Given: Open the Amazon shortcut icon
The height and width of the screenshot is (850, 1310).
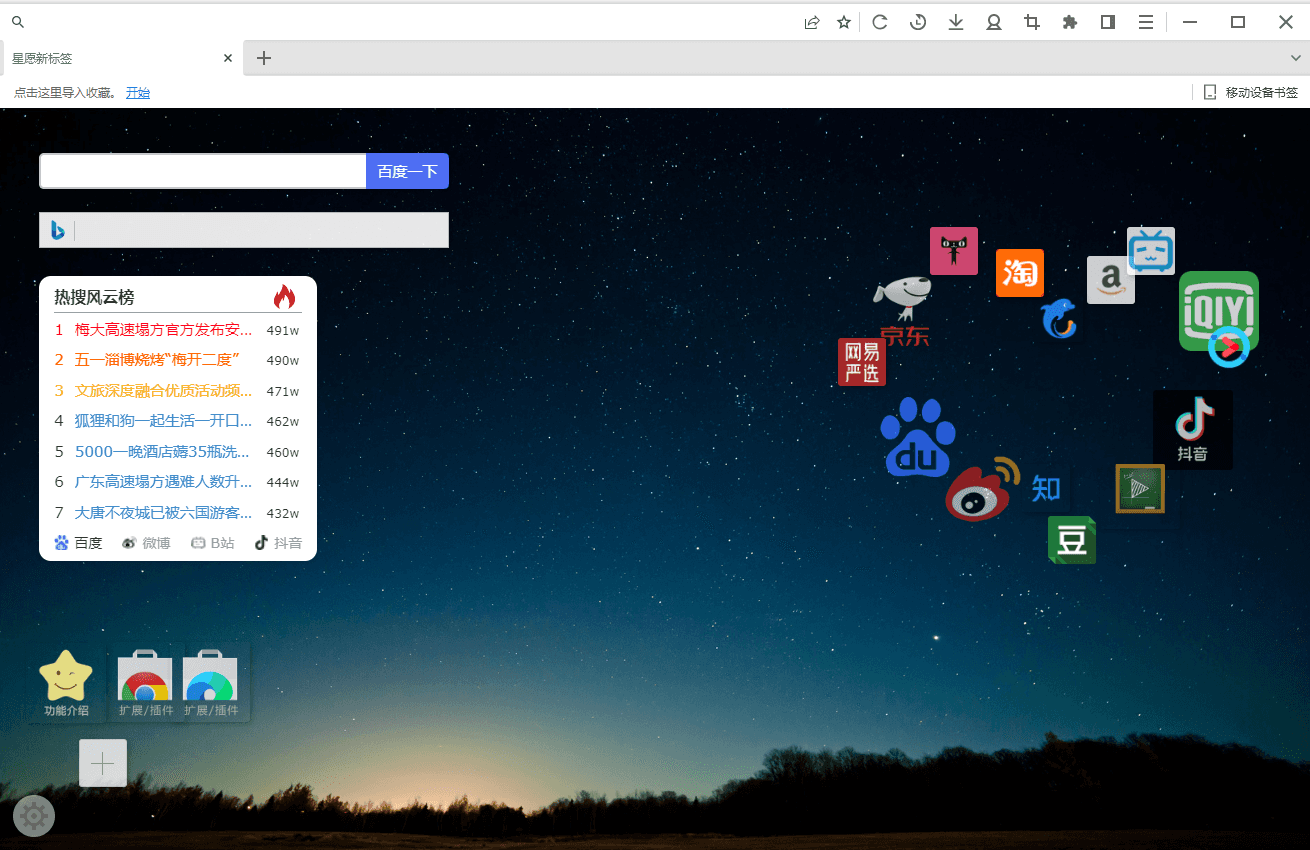Looking at the screenshot, I should click(x=1110, y=280).
